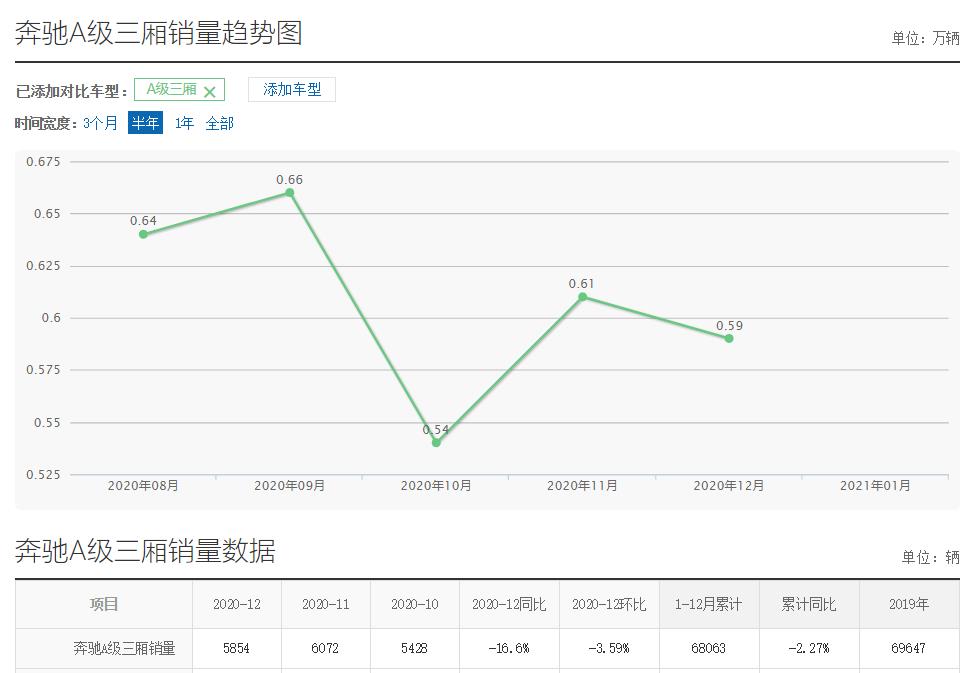Click the 2020-12同比 column header
This screenshot has height=673, width=975.
[509, 604]
